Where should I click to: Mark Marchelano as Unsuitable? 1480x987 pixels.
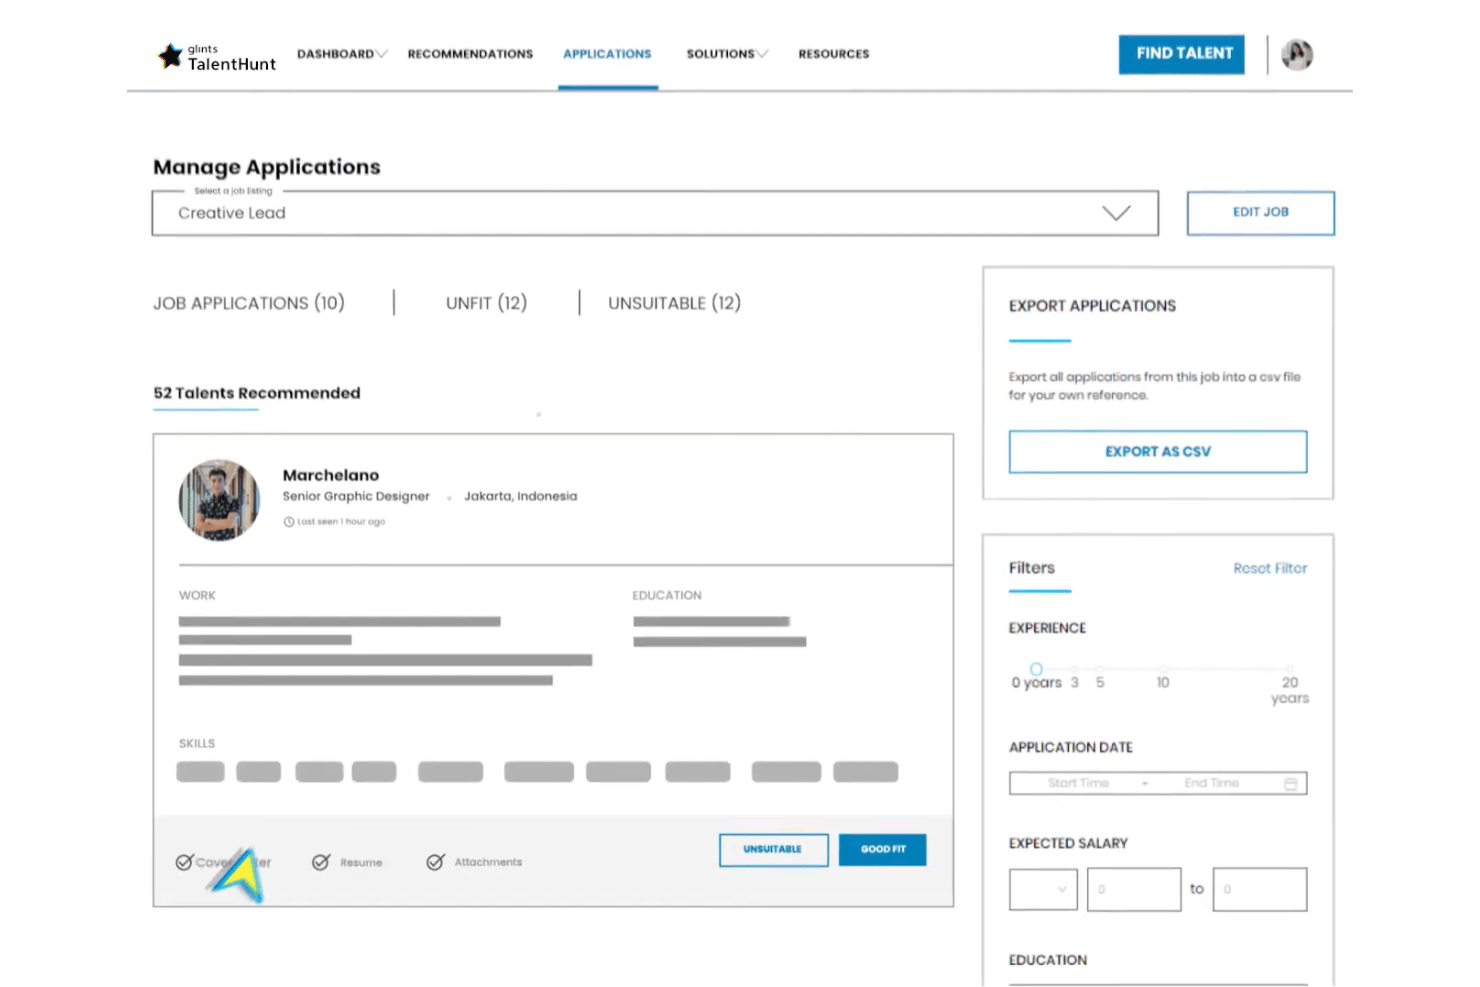[x=773, y=850]
